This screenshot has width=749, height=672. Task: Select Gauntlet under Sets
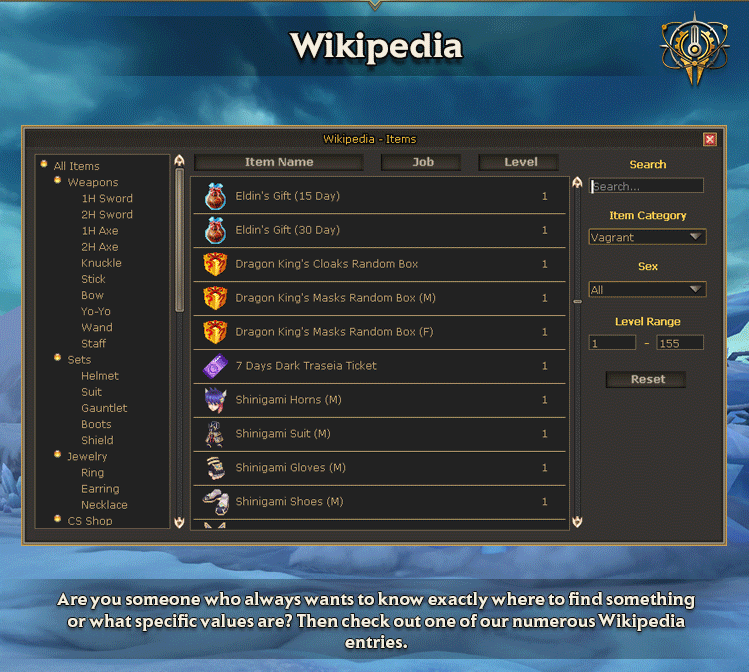[x=104, y=408]
